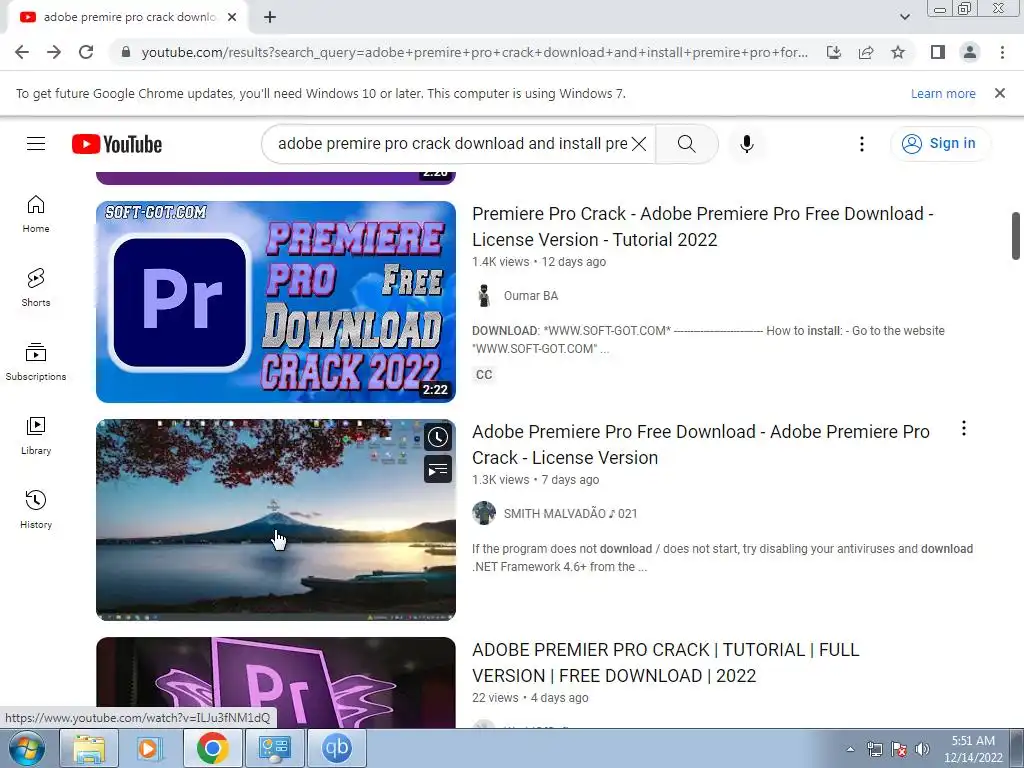The width and height of the screenshot is (1024, 768).
Task: Click the SMITH MALVADÃO channel avatar
Action: tap(484, 513)
